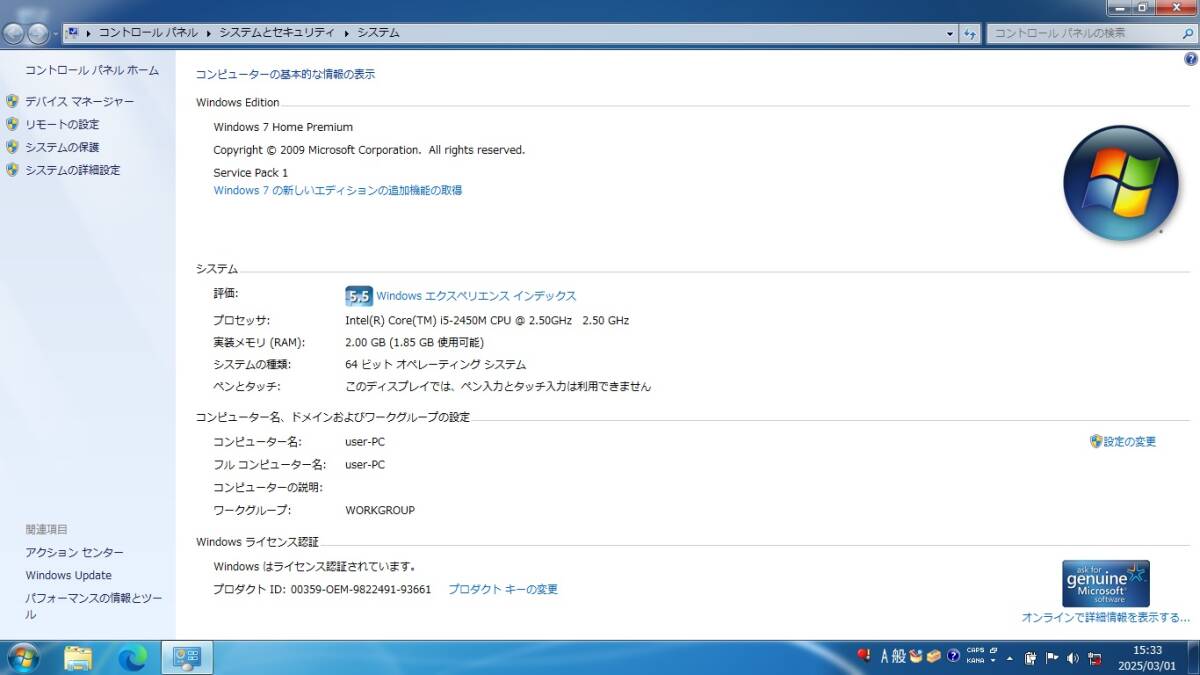
Task: Click the genuine Microsoft software badge
Action: click(x=1106, y=584)
